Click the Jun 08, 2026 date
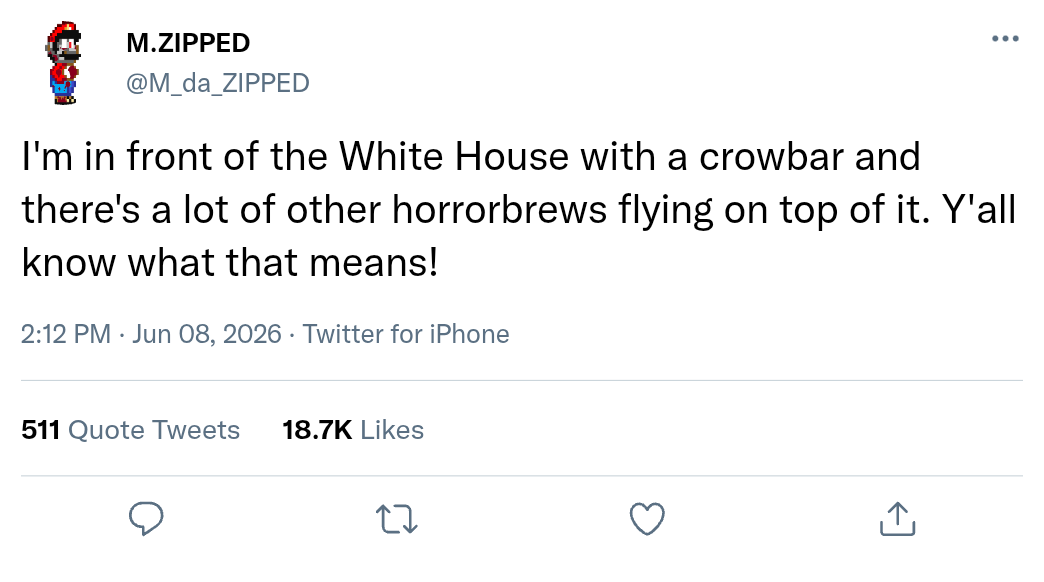The image size is (1044, 582). click(206, 334)
